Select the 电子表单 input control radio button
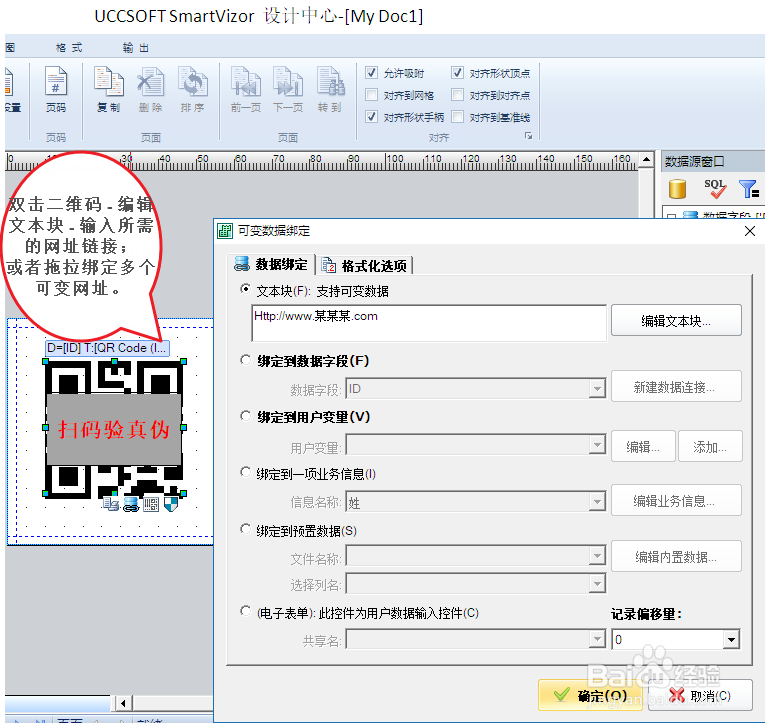Screen dimensions: 765x727 click(246, 611)
